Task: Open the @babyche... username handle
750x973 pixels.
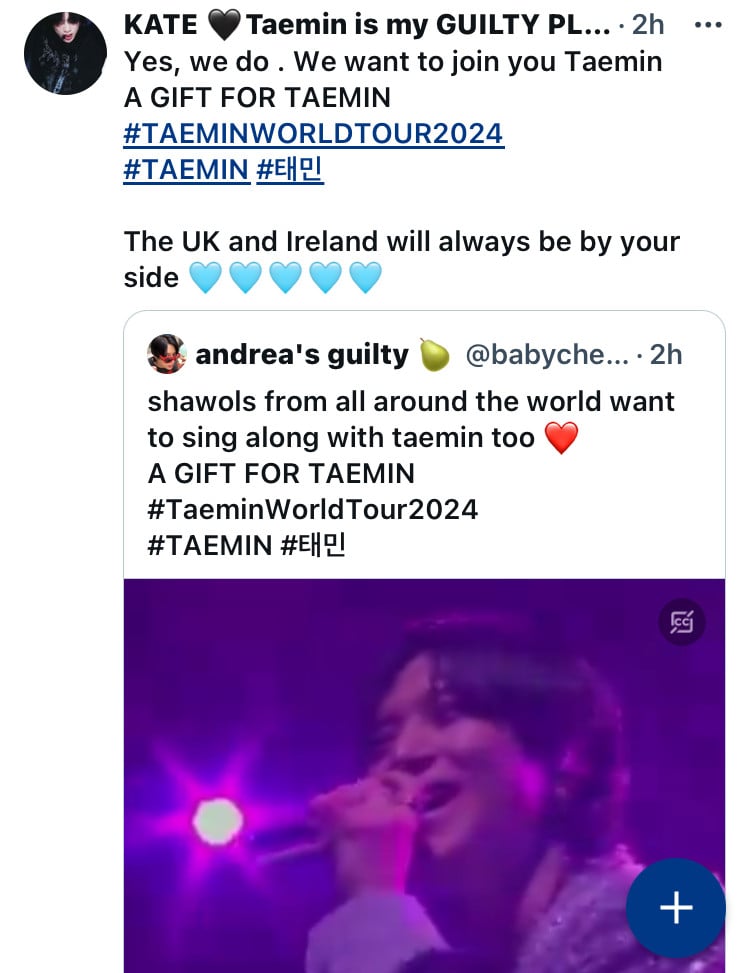Action: click(547, 354)
